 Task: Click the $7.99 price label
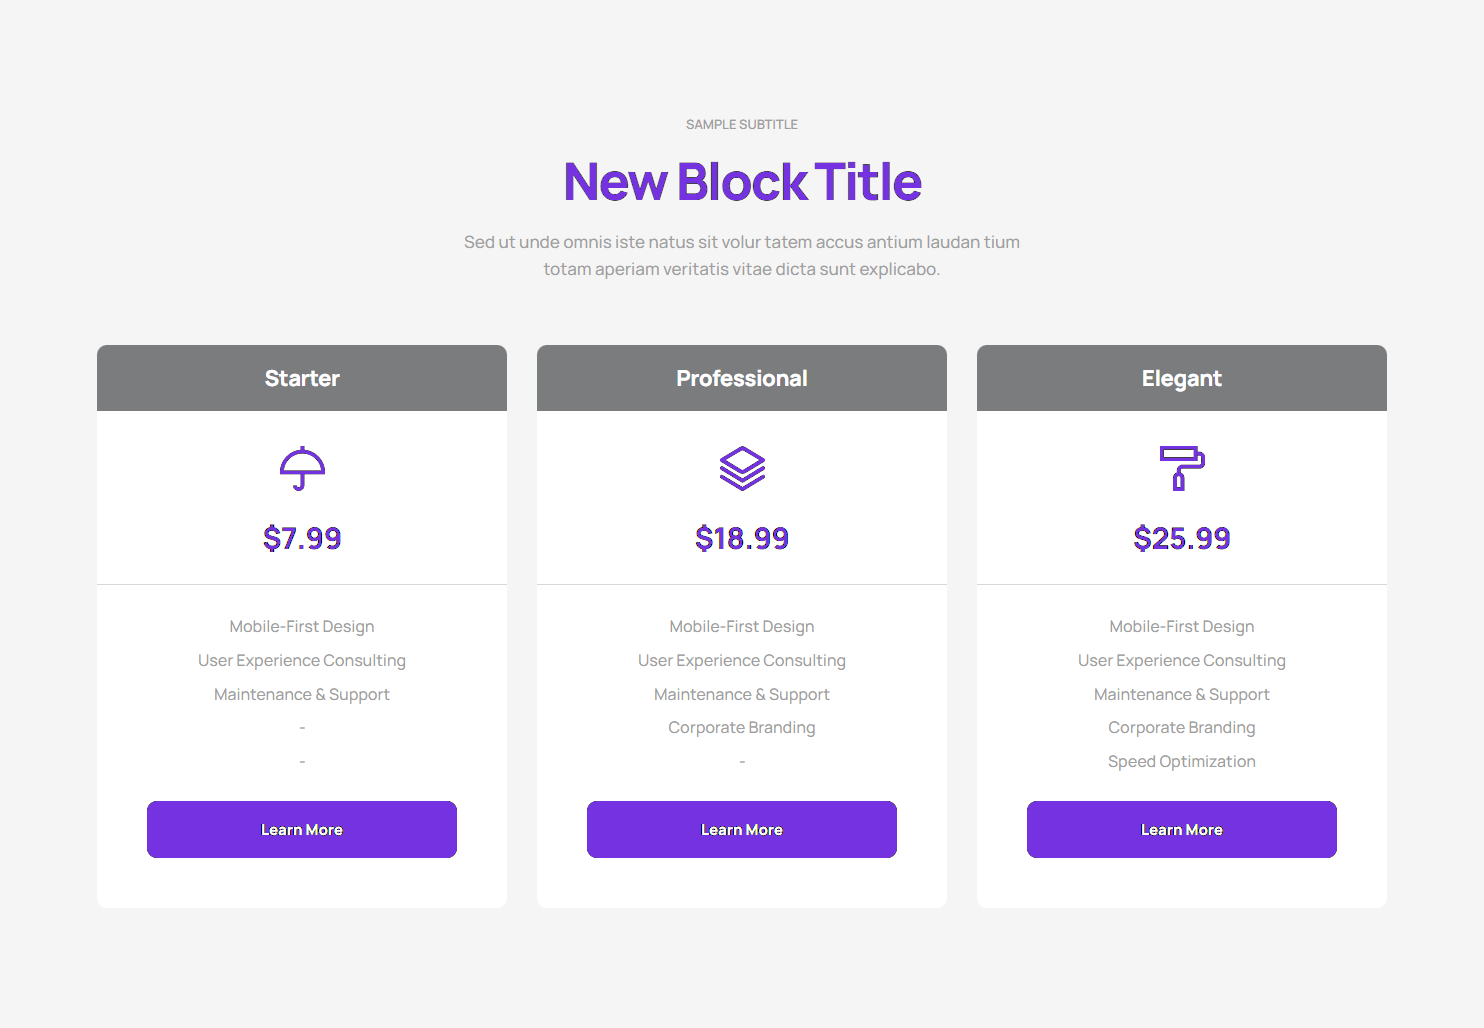pyautogui.click(x=302, y=538)
